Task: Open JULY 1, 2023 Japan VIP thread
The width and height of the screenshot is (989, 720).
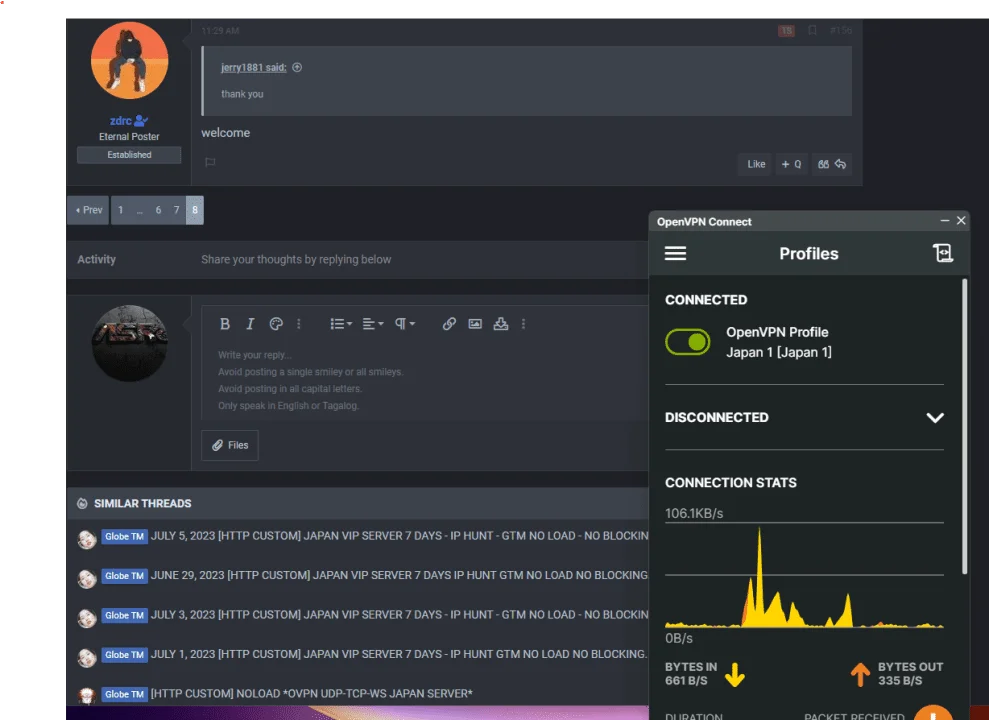Action: (399, 654)
